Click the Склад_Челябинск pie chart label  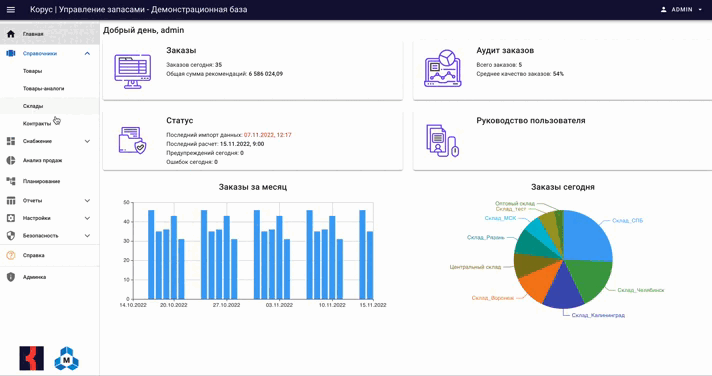coord(641,290)
